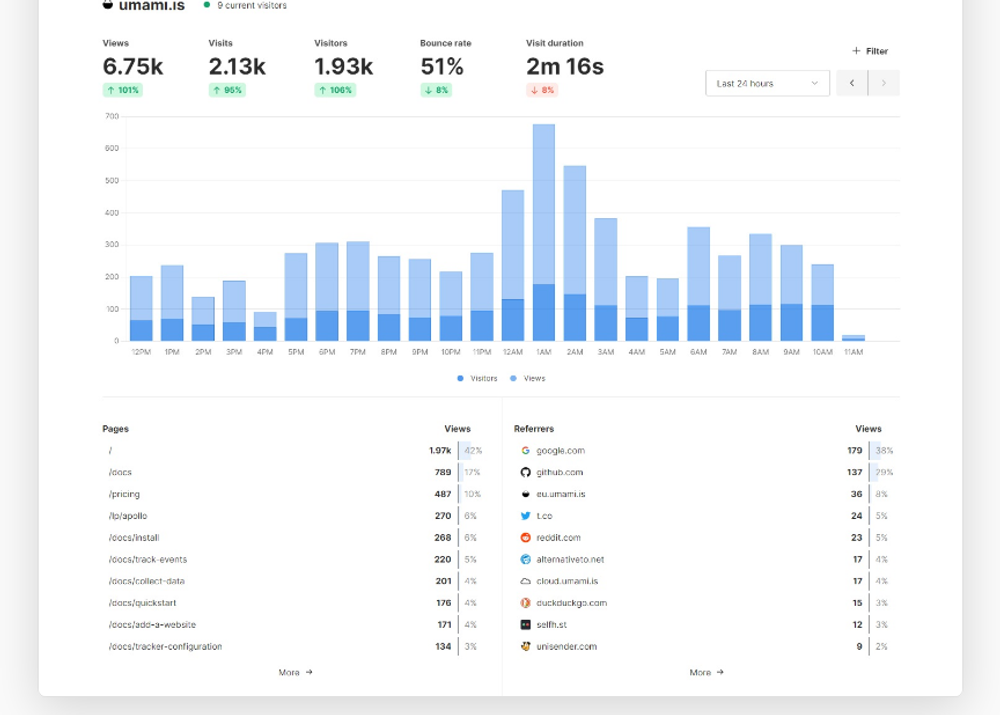Screen dimensions: 1000x715
Task: Open the Last 24 hours dropdown
Action: click(x=767, y=84)
